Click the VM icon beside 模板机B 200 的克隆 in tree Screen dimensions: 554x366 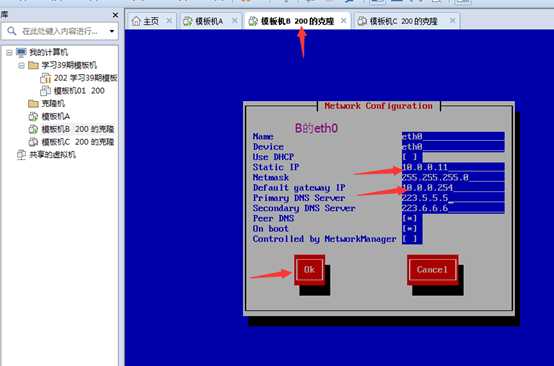33,129
